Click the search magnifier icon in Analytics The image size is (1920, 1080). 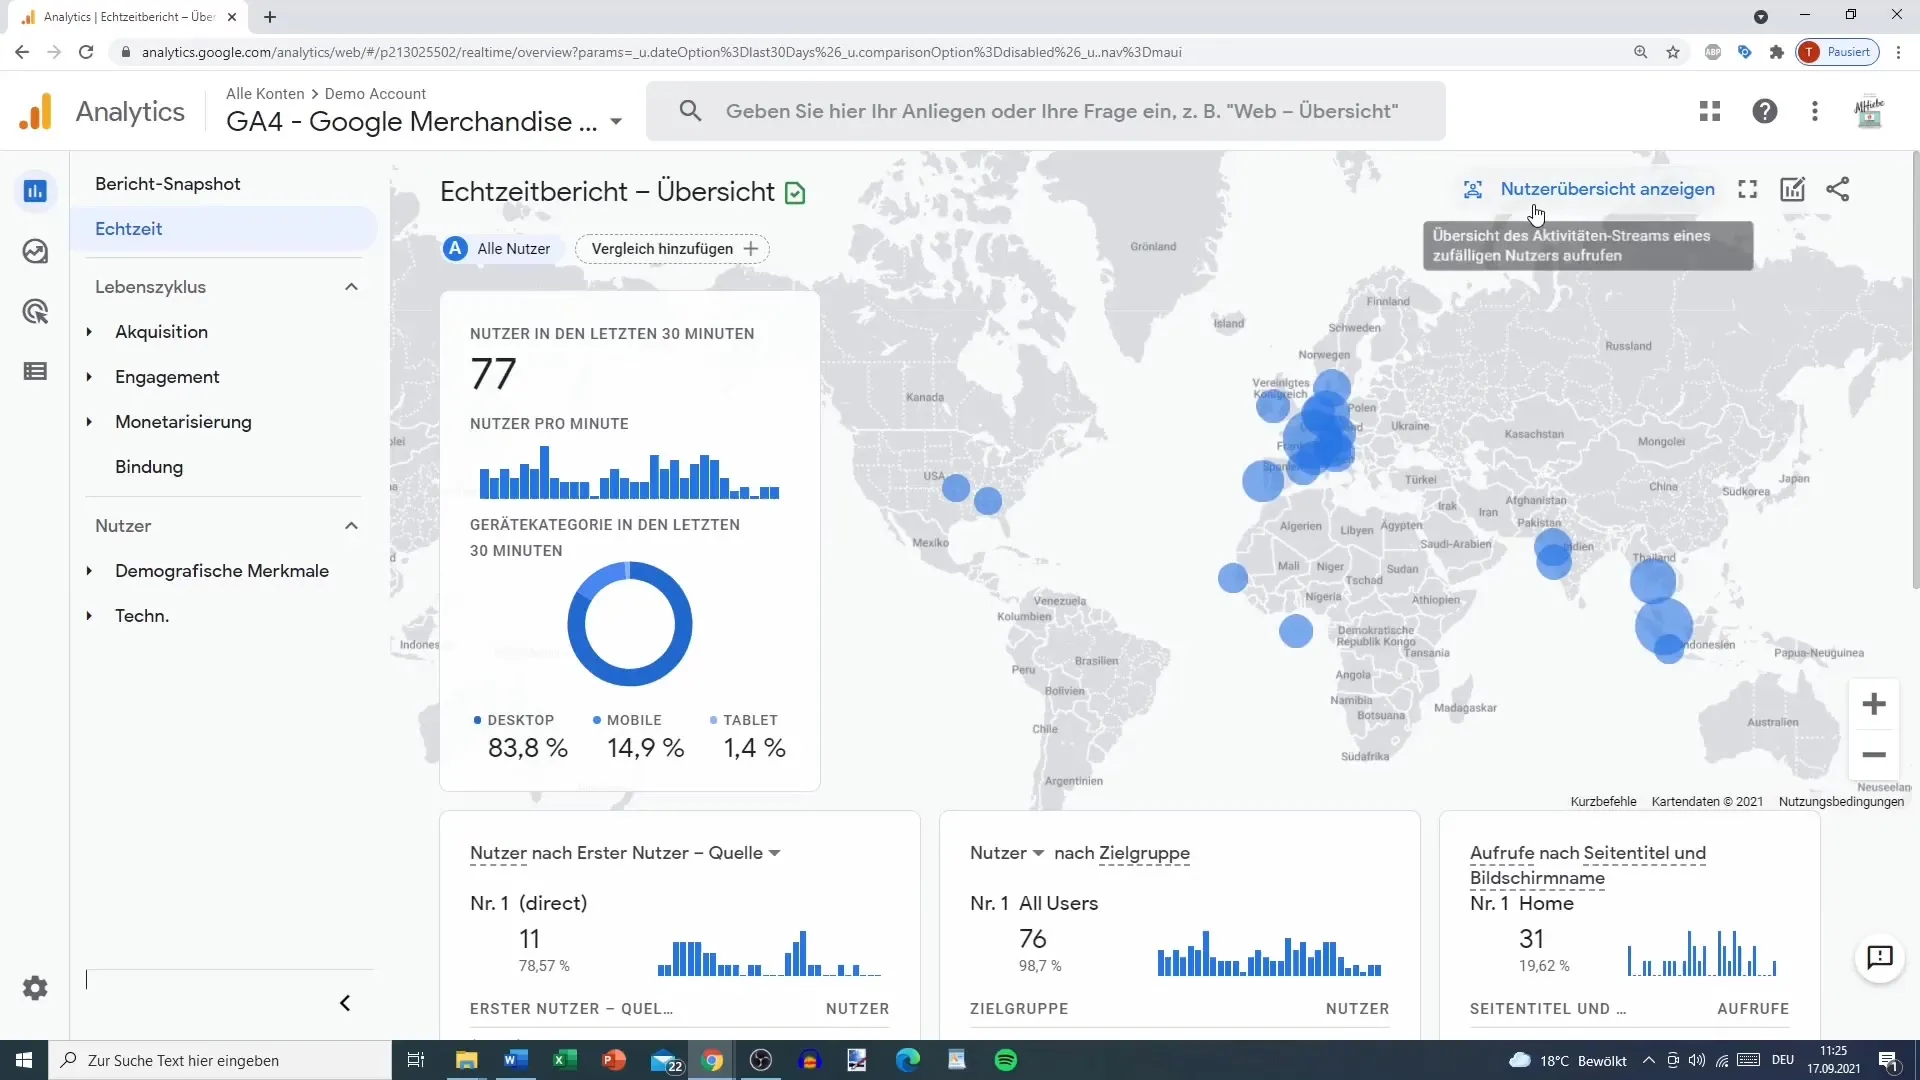coord(690,111)
